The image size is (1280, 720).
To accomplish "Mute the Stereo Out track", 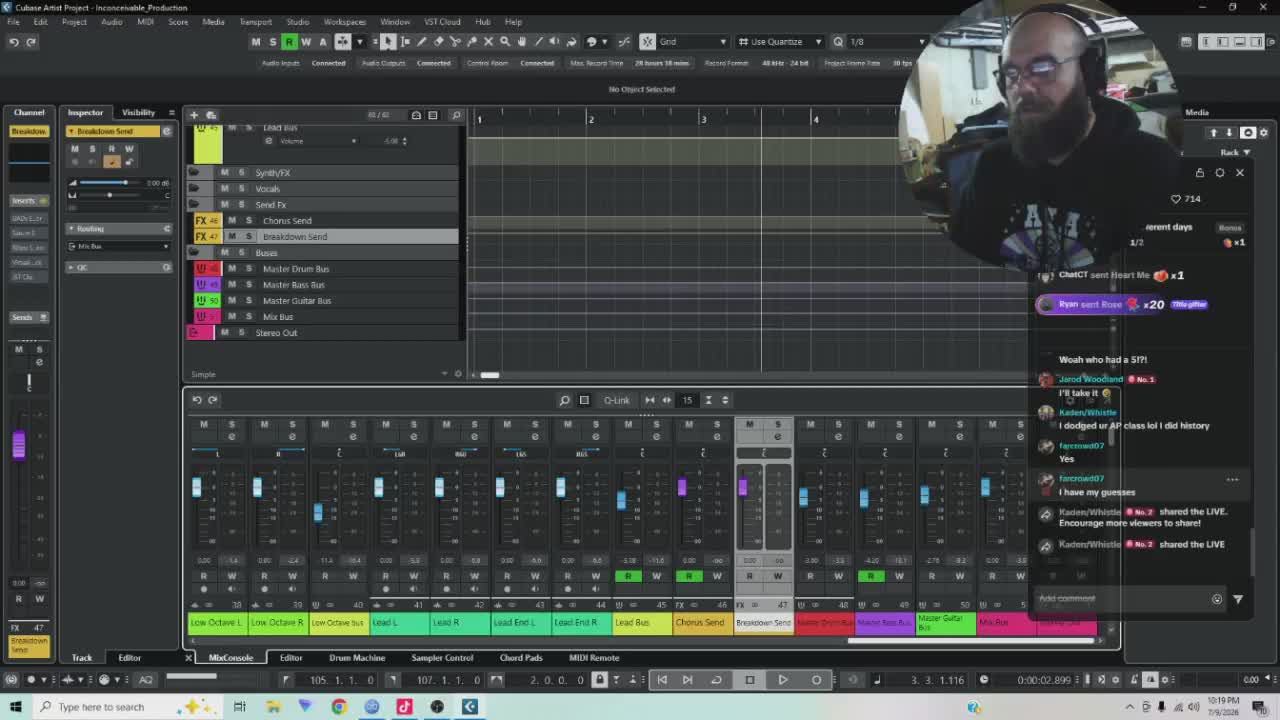I will pos(224,332).
